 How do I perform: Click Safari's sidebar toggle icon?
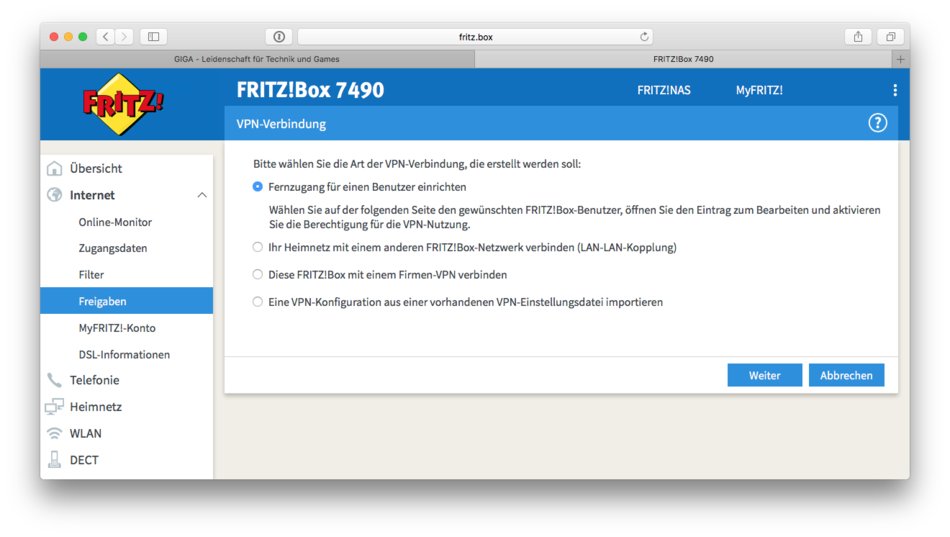(153, 37)
